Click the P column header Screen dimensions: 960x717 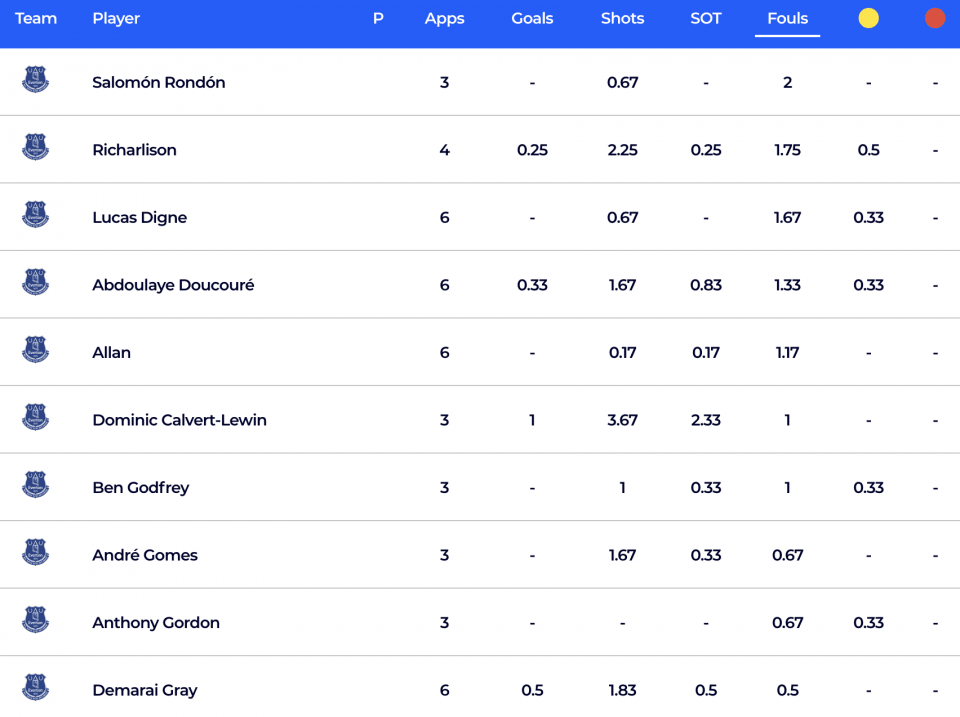[x=378, y=18]
